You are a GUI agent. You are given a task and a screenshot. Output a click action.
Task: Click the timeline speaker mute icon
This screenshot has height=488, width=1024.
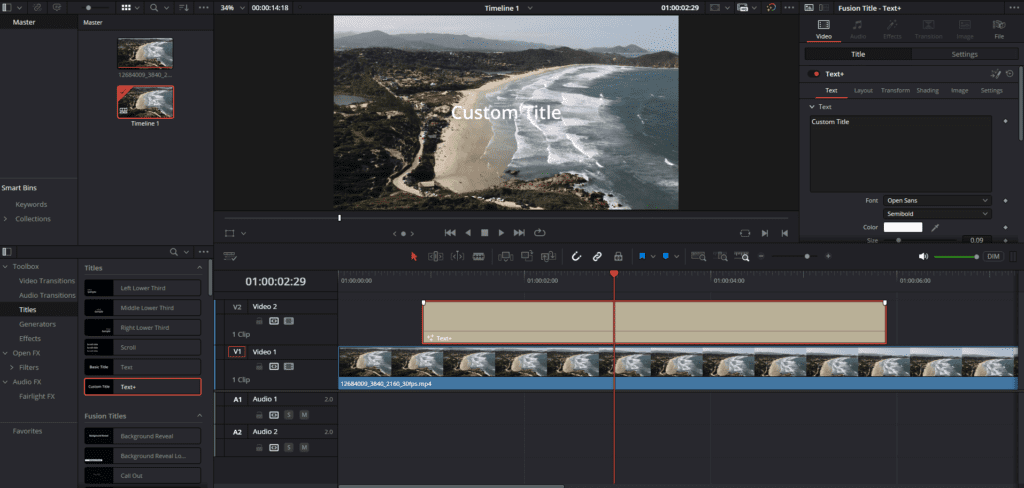tap(923, 256)
